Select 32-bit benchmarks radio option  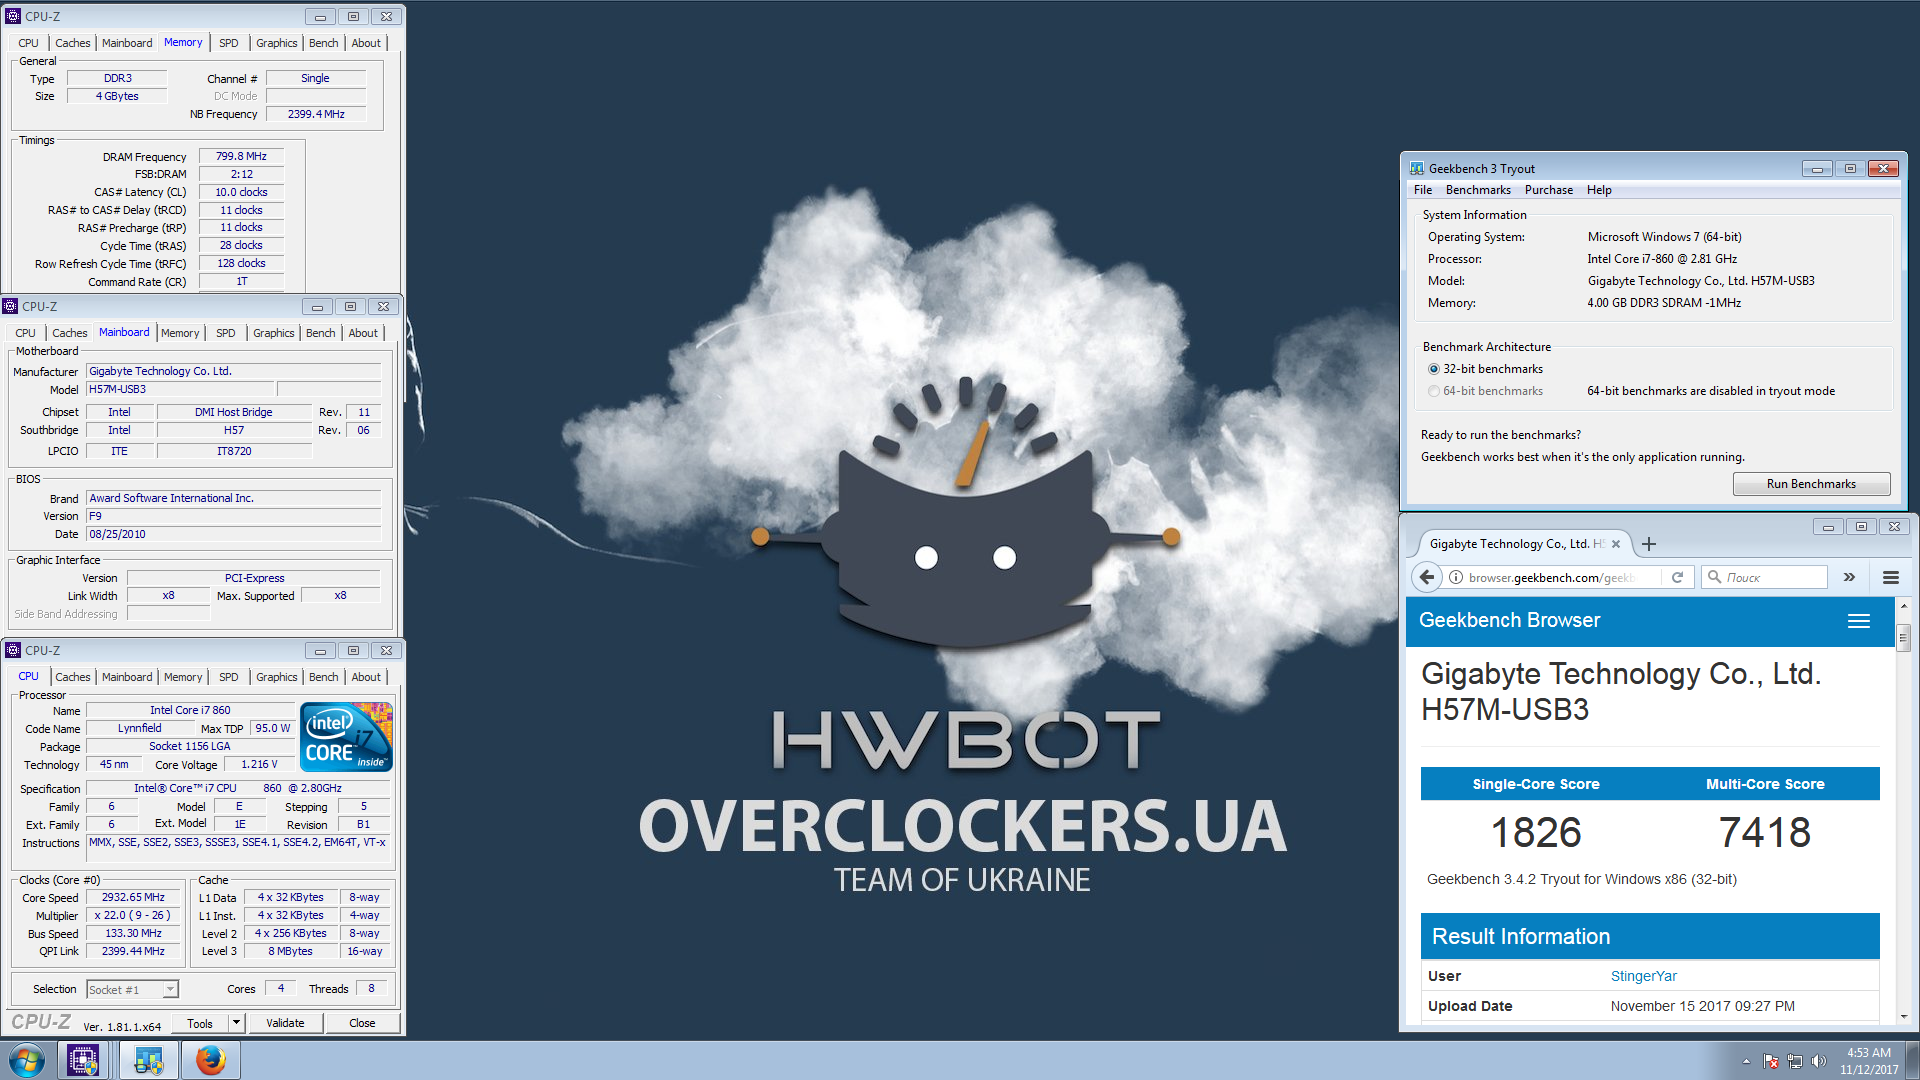tap(1434, 369)
